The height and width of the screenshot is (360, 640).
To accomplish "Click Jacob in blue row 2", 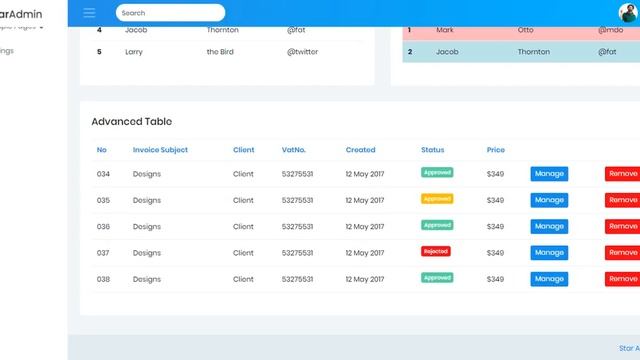I will pyautogui.click(x=447, y=52).
